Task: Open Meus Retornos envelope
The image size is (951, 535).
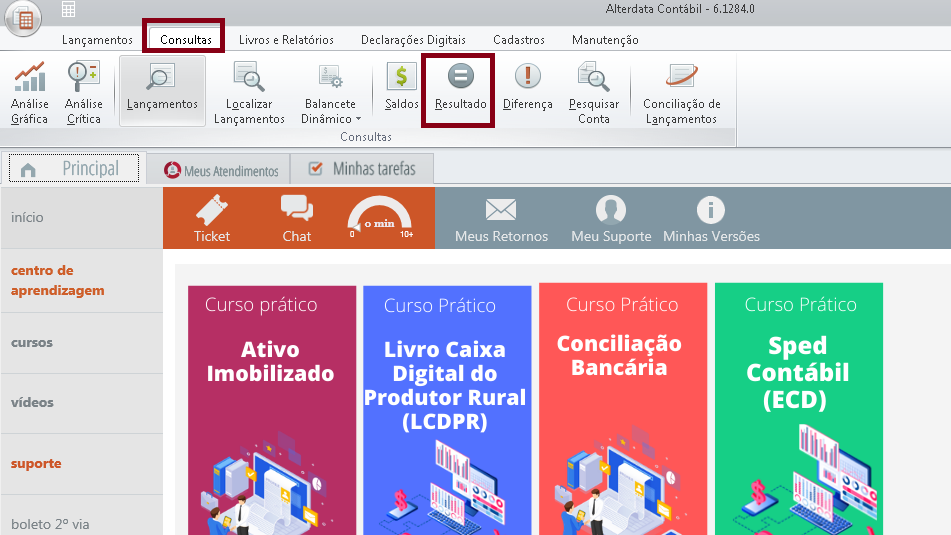Action: click(x=501, y=220)
